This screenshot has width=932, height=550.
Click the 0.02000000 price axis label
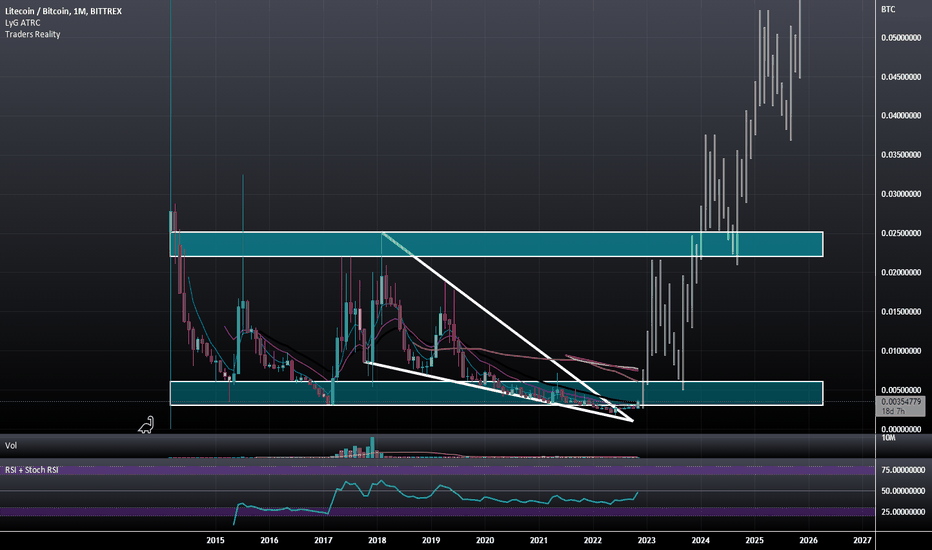[x=901, y=272]
